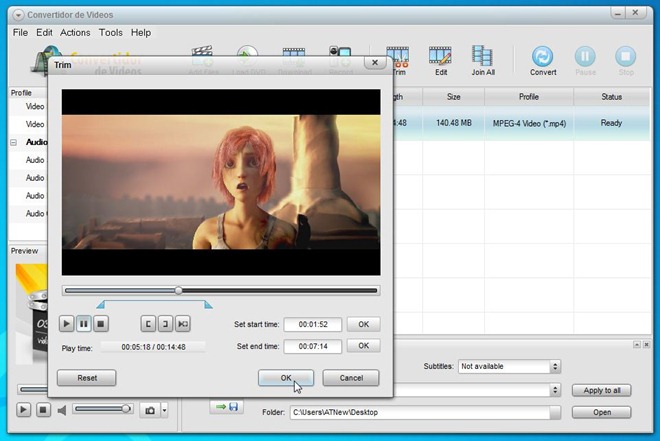The height and width of the screenshot is (441, 660).
Task: Click the Ready status cell
Action: (611, 123)
